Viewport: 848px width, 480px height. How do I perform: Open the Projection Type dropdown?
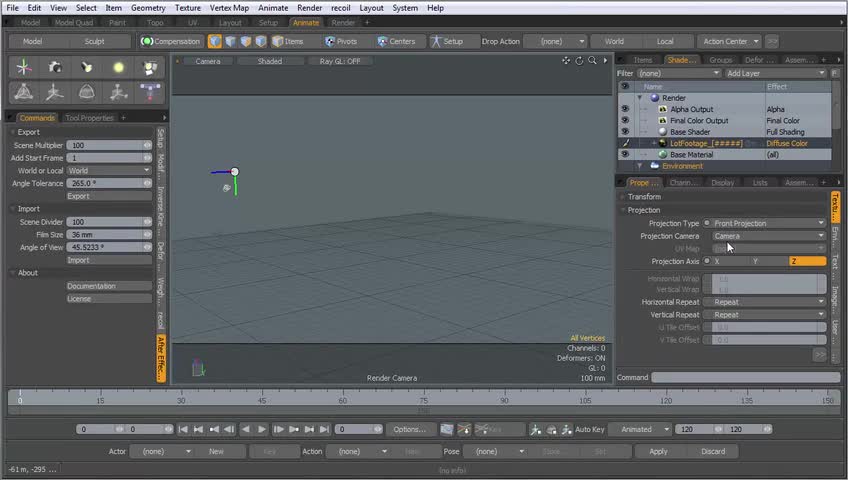768,223
